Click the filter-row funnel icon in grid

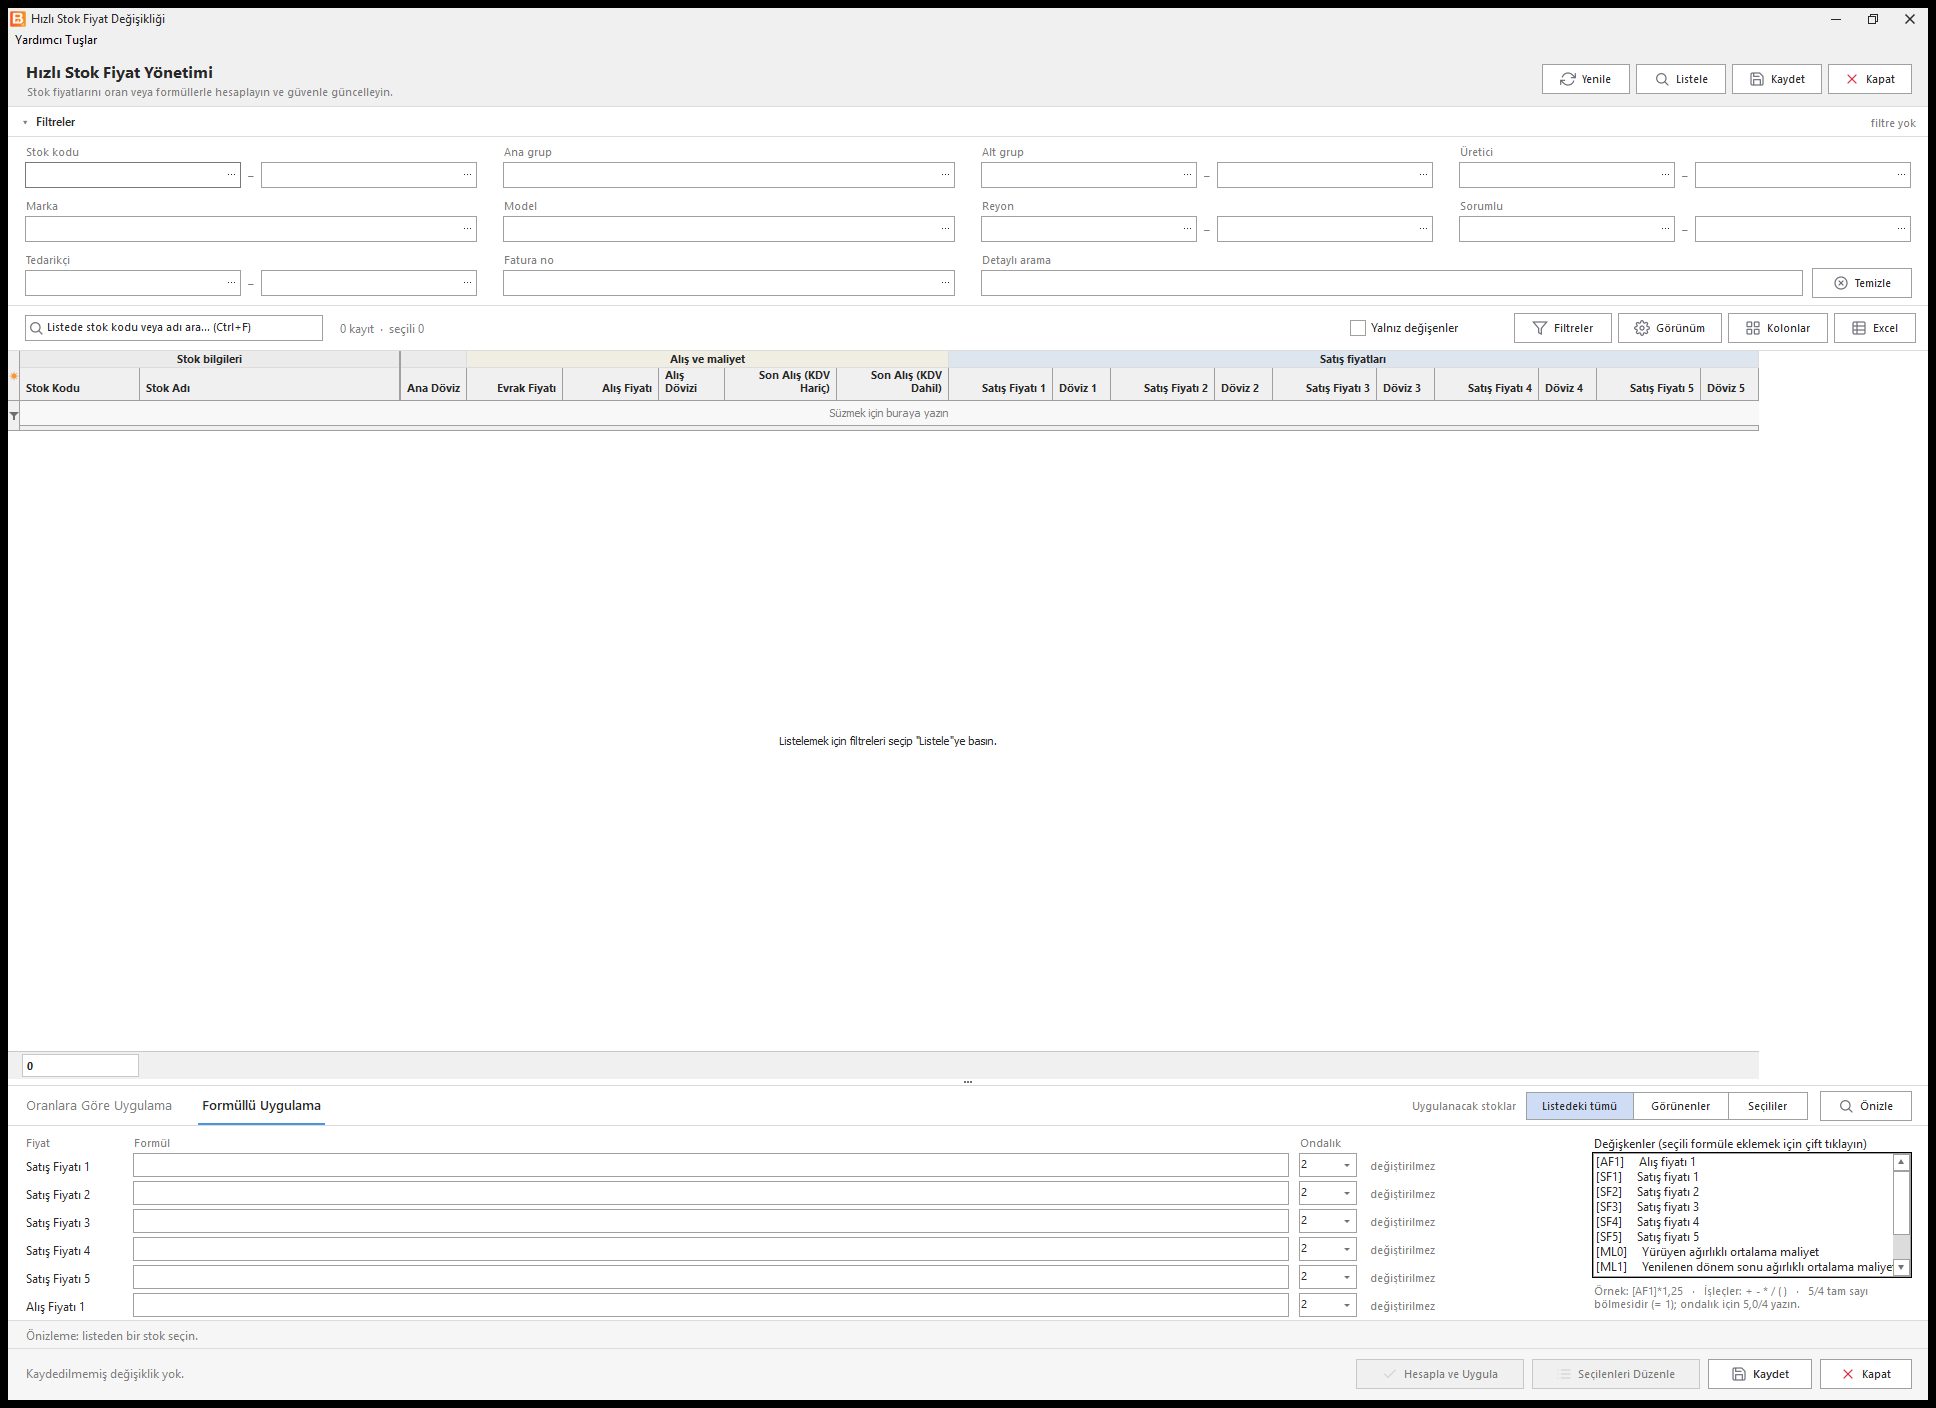[x=14, y=415]
